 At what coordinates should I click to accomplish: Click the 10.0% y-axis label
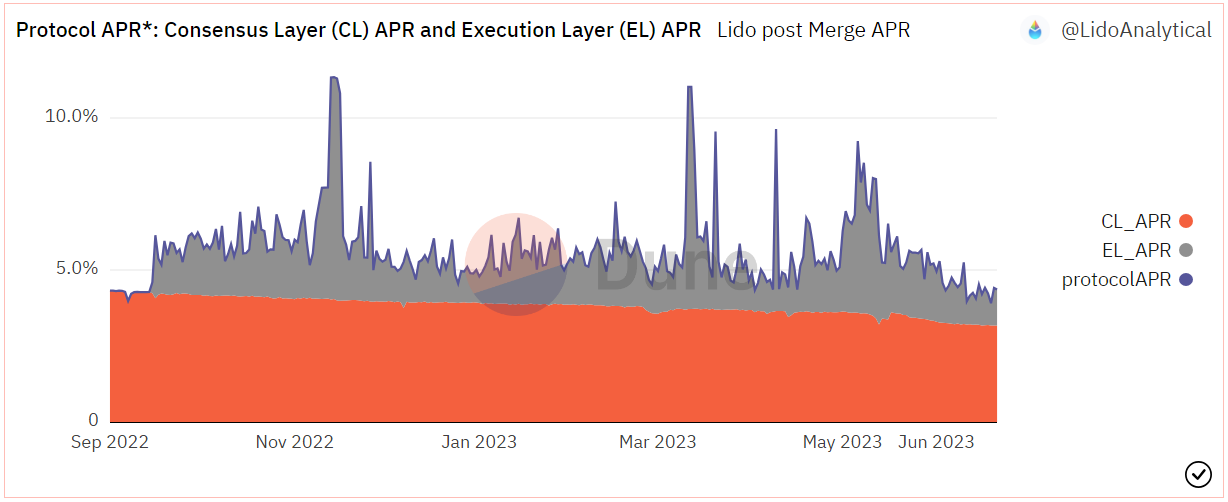click(71, 116)
